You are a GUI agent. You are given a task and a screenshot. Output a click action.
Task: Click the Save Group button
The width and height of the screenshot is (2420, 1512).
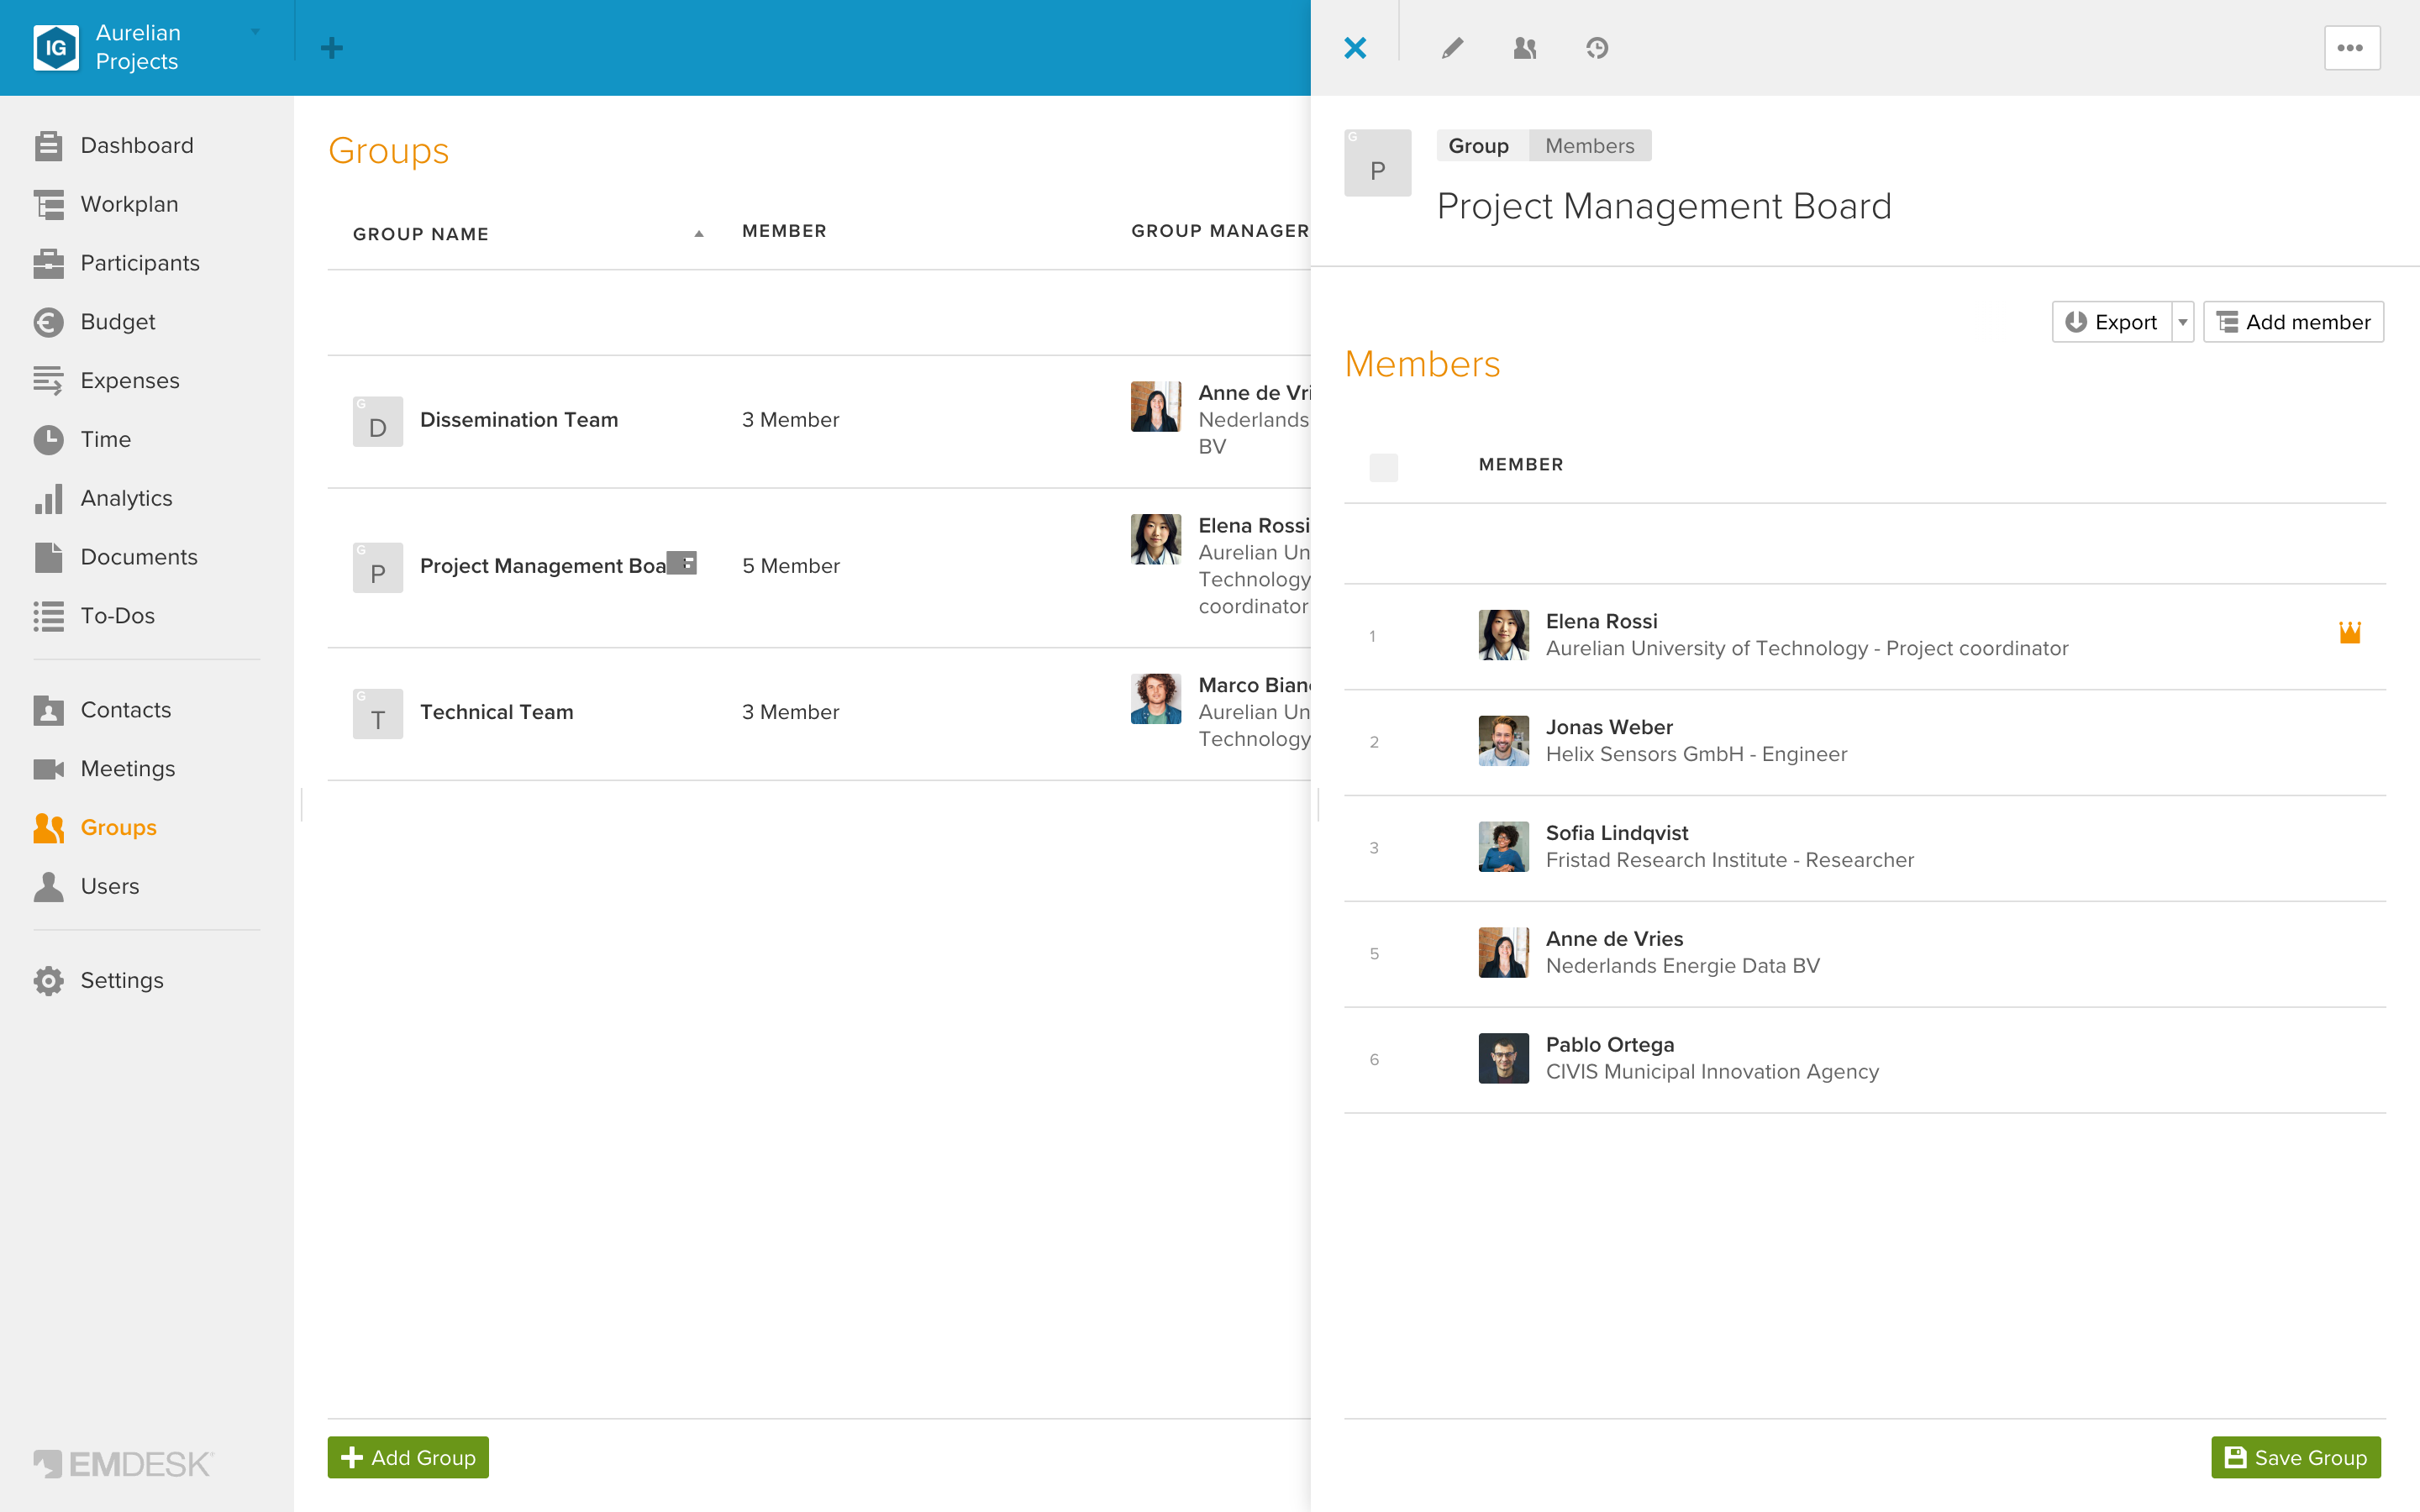(x=2295, y=1458)
